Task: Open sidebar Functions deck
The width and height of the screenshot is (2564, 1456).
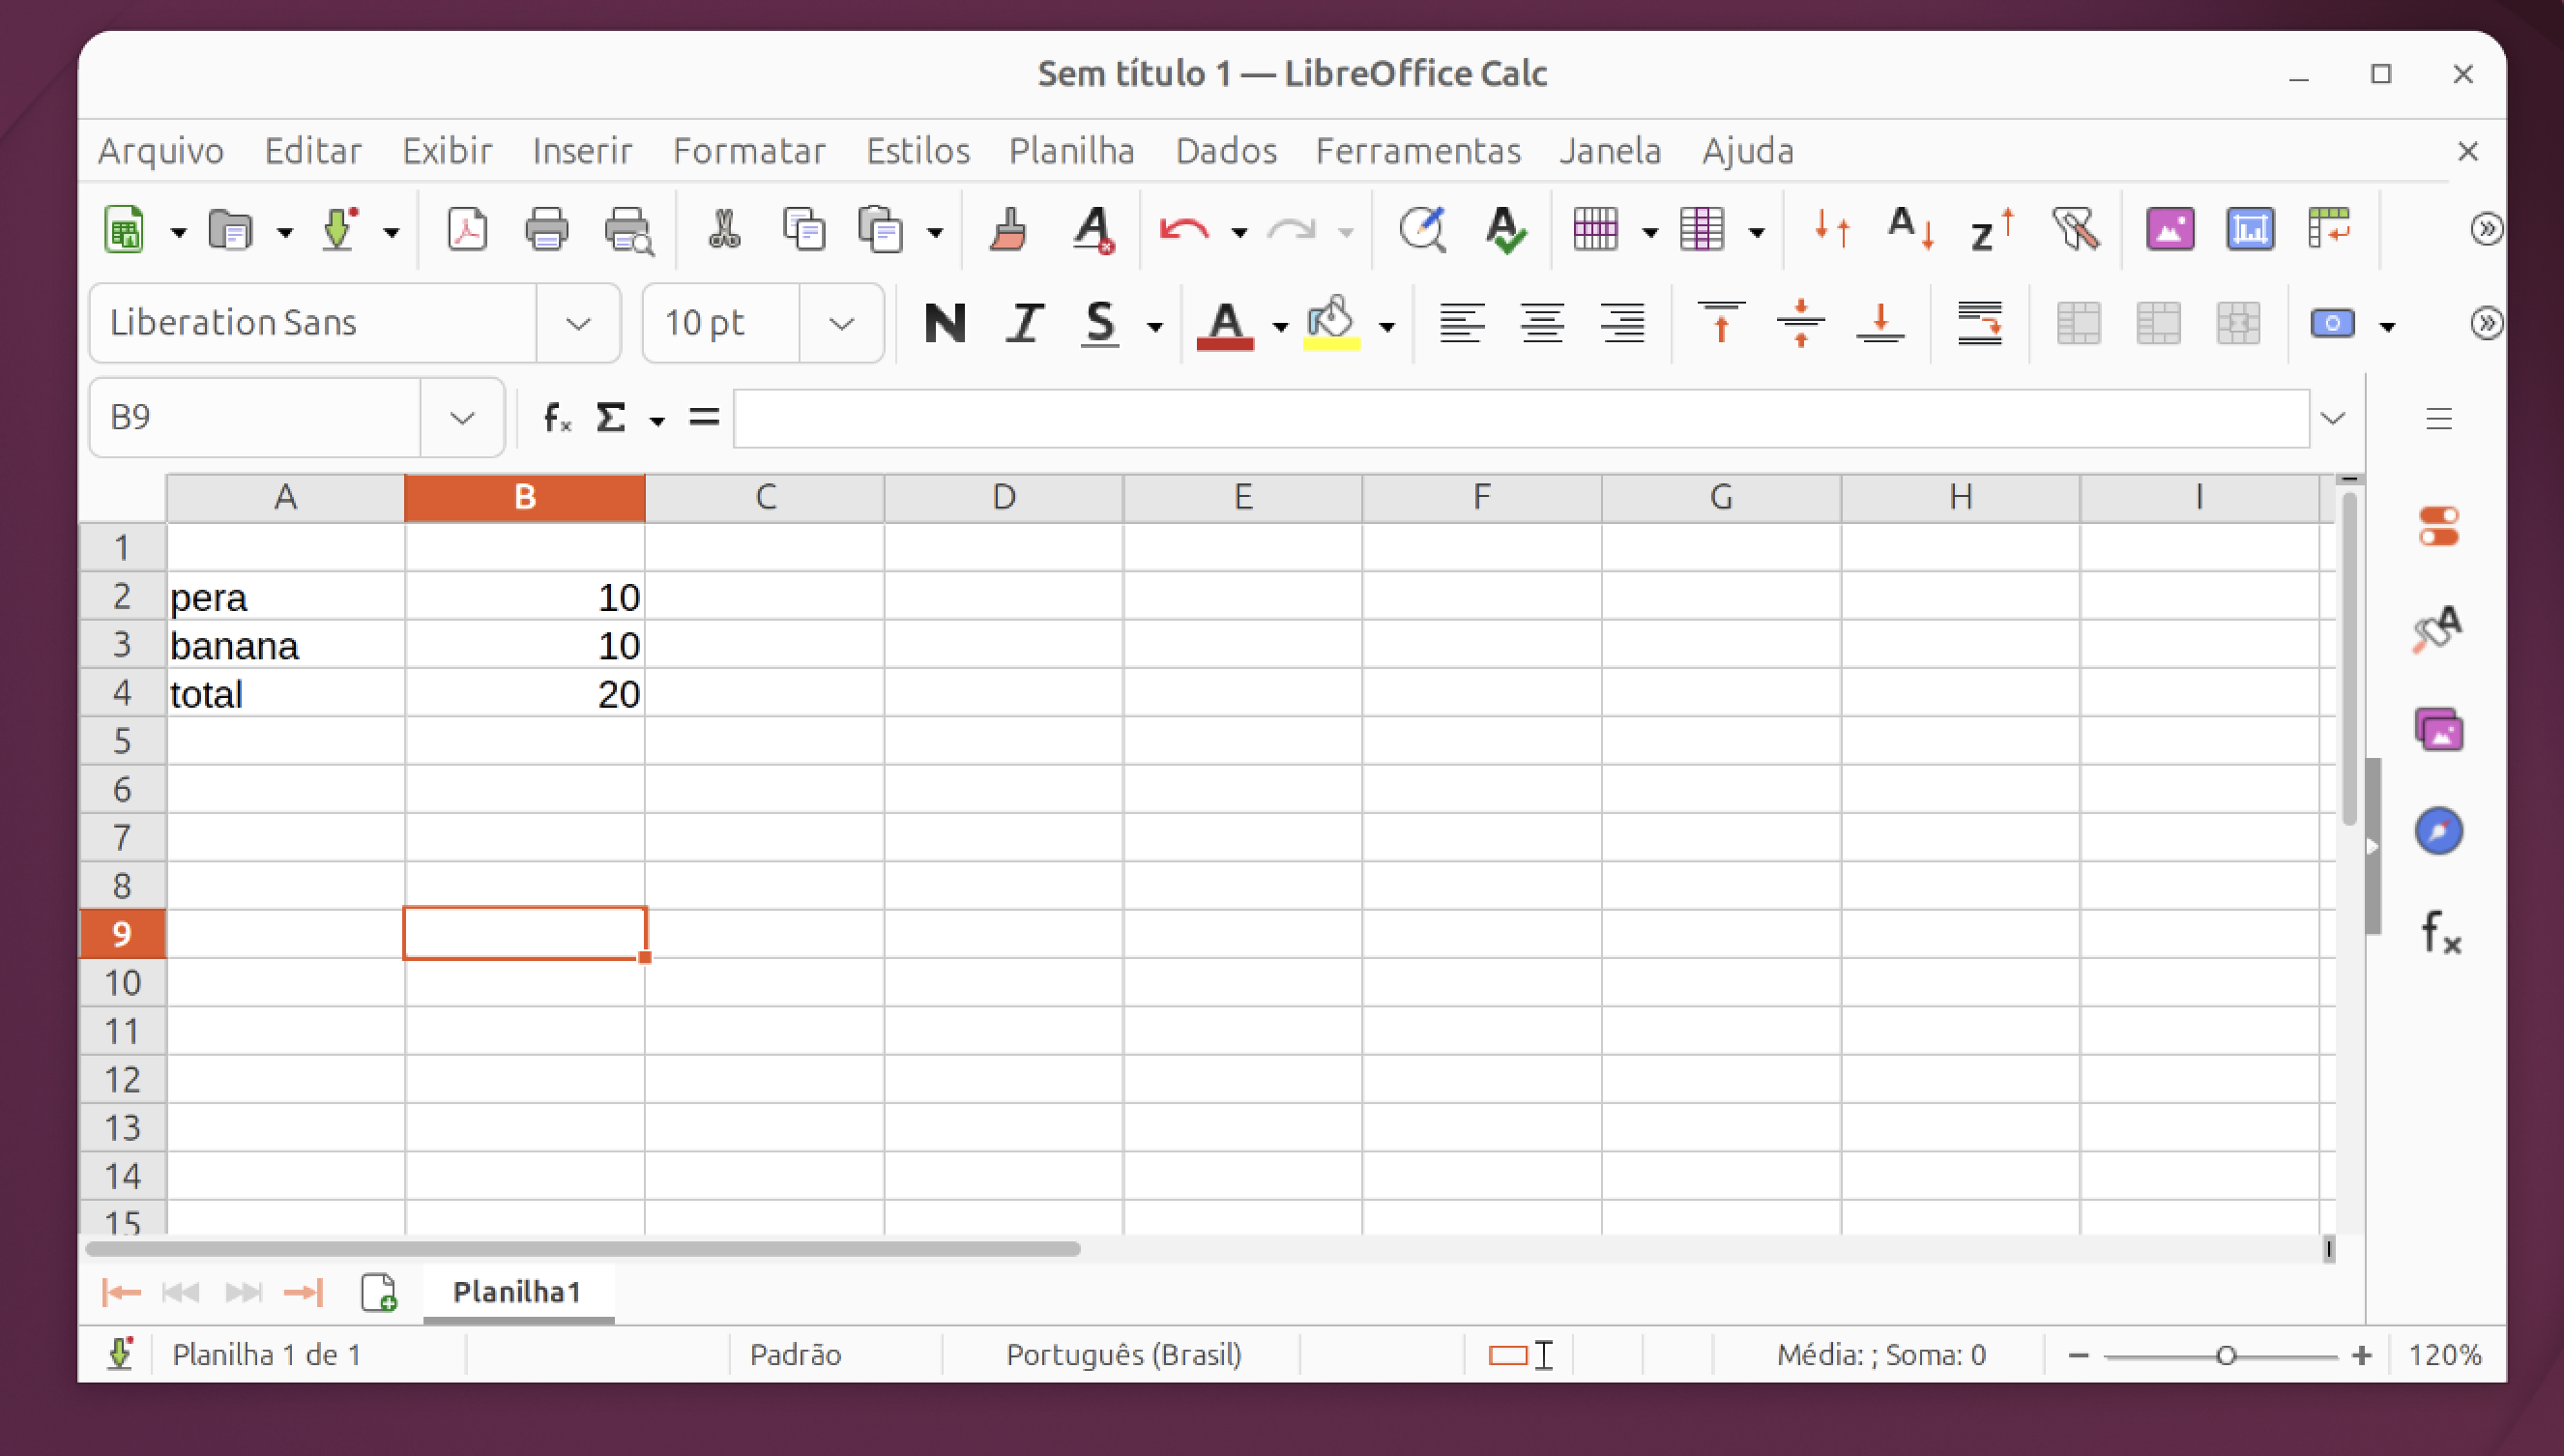Action: click(x=2439, y=933)
